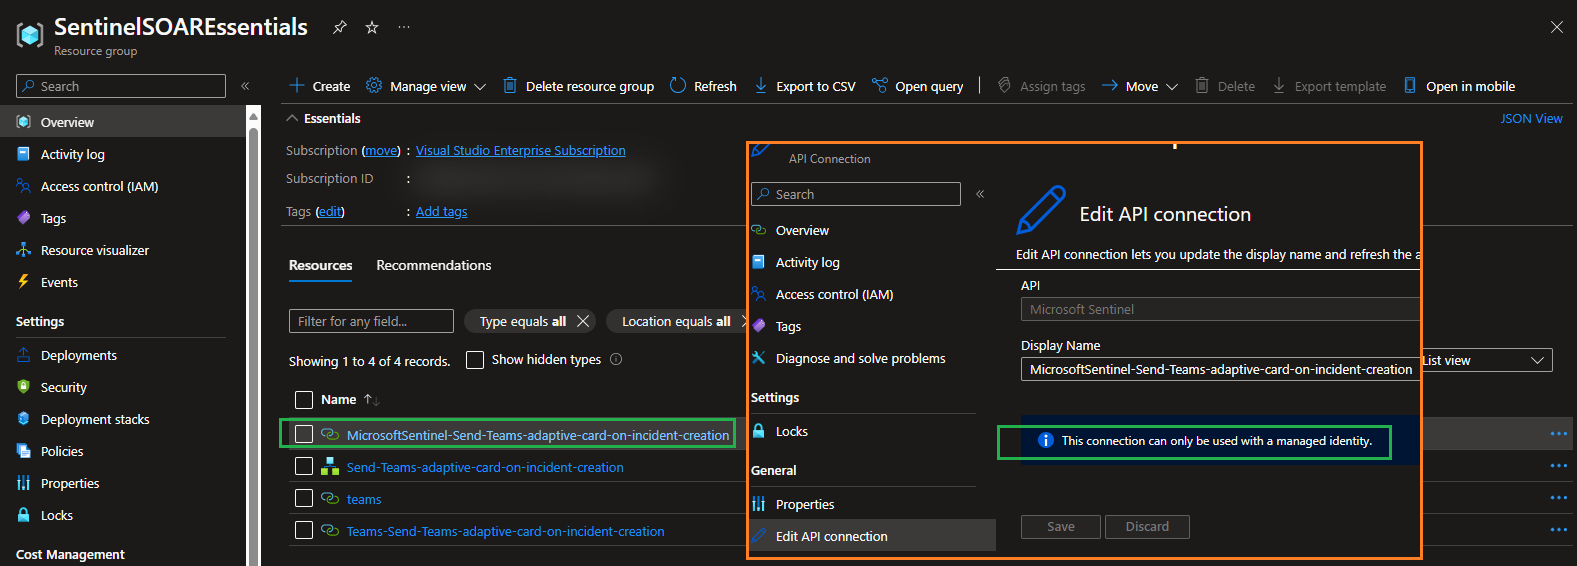Toggle Show hidden types checkbox

[475, 359]
